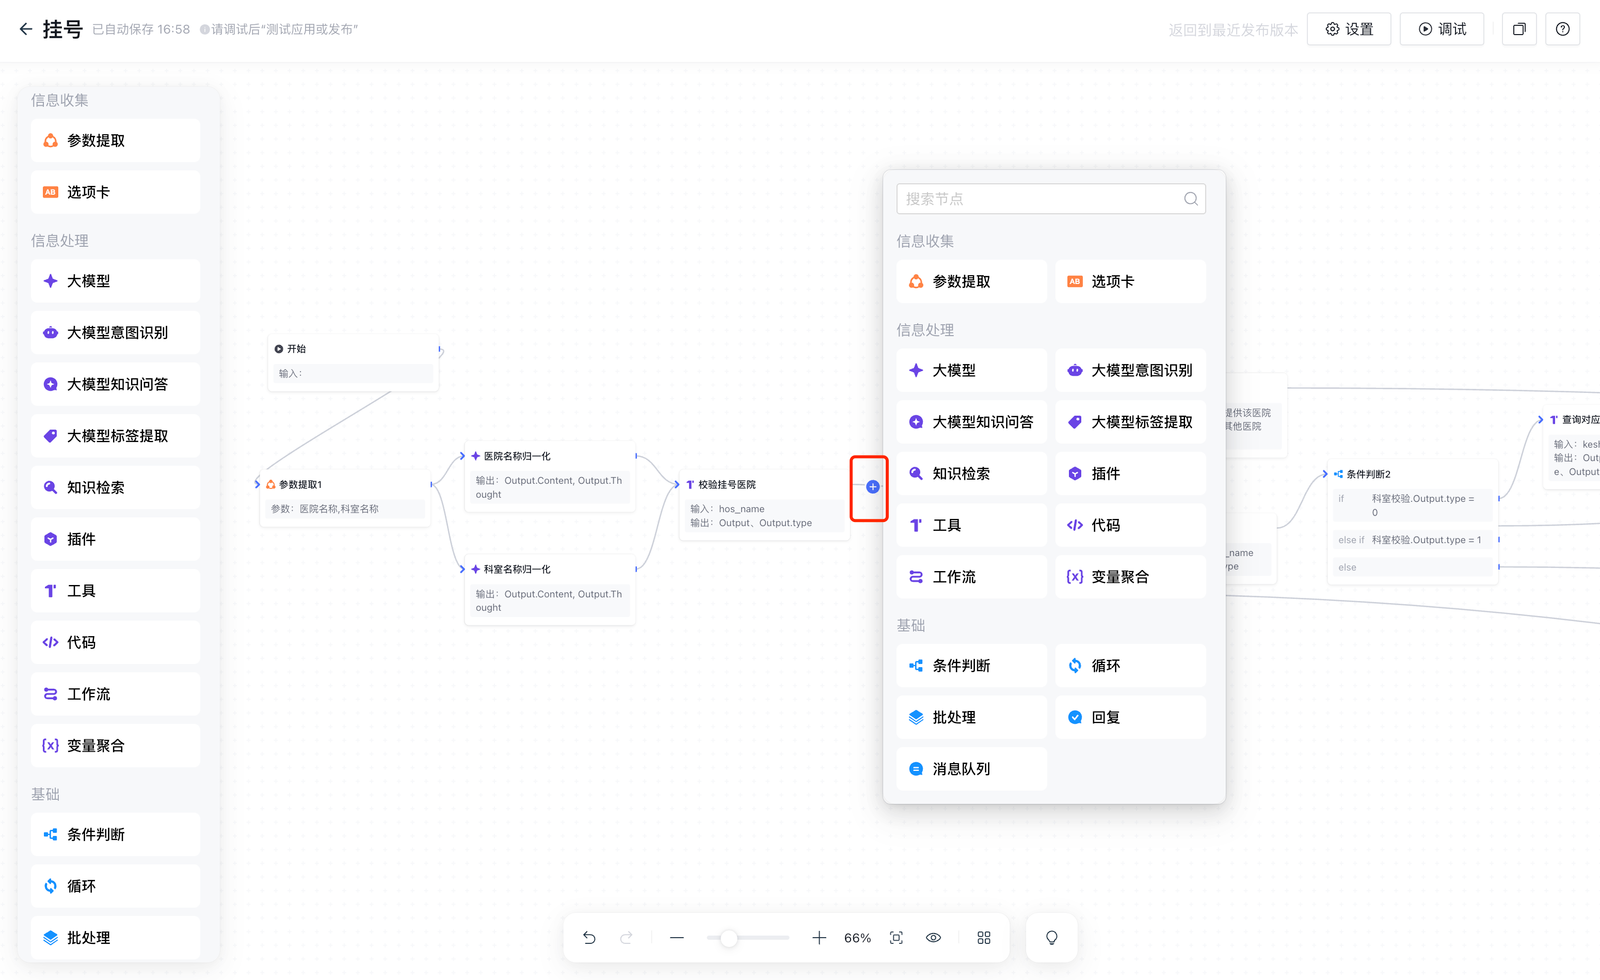This screenshot has width=1600, height=980.
Task: Expand the 参数提取1 node input port
Action: (258, 484)
